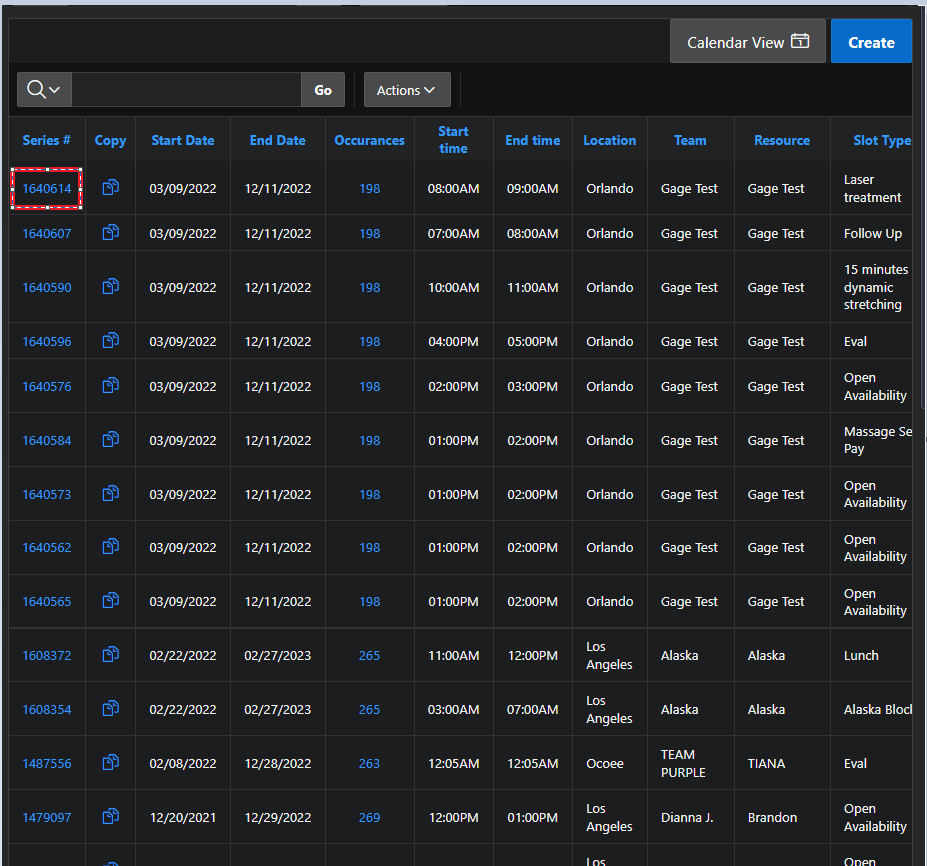Open the Occurances column header menu
927x866 pixels.
(369, 141)
